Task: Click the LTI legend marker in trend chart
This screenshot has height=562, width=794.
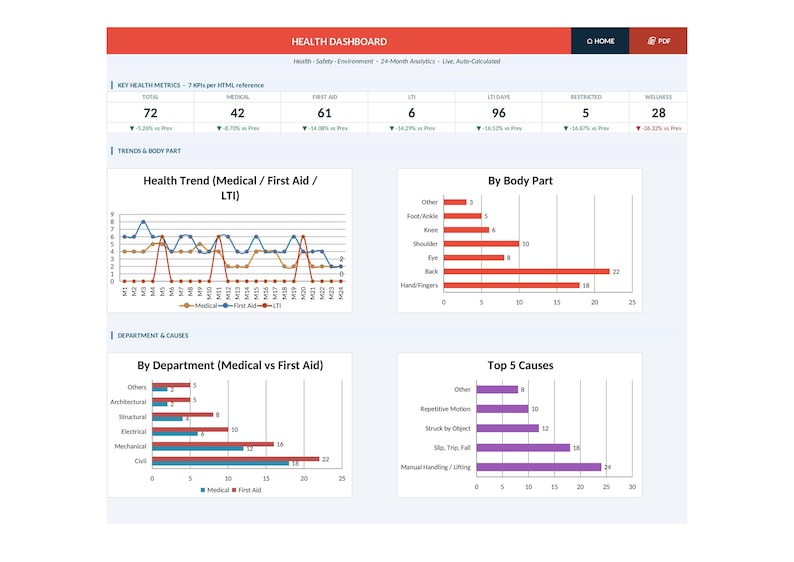Action: (x=264, y=306)
